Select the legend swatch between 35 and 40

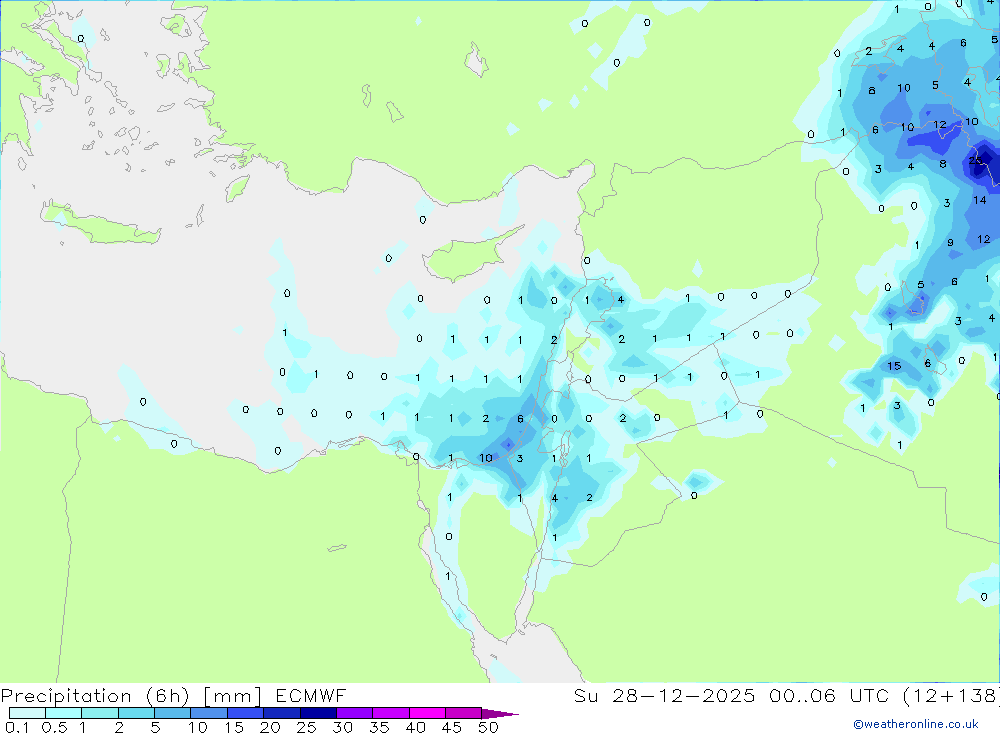(x=391, y=713)
